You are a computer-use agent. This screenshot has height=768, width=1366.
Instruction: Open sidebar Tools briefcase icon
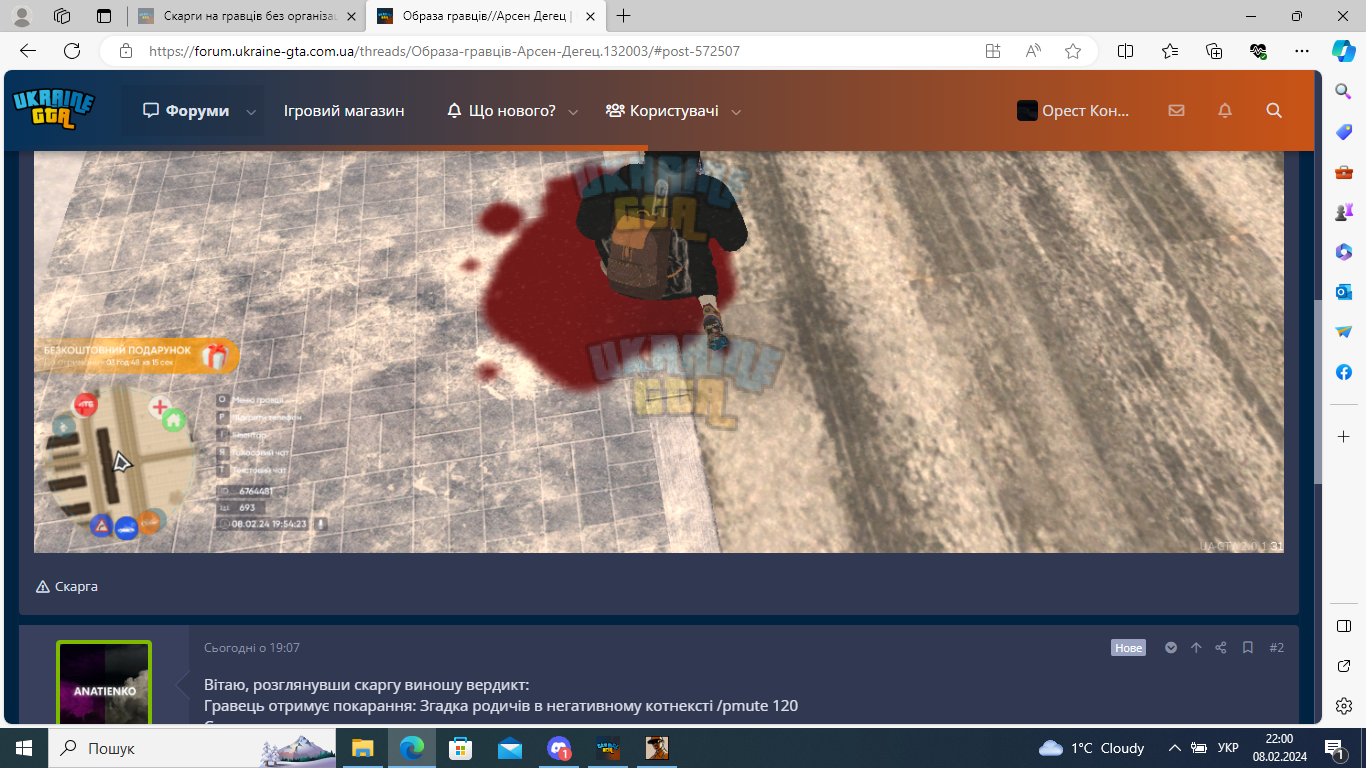pos(1344,172)
